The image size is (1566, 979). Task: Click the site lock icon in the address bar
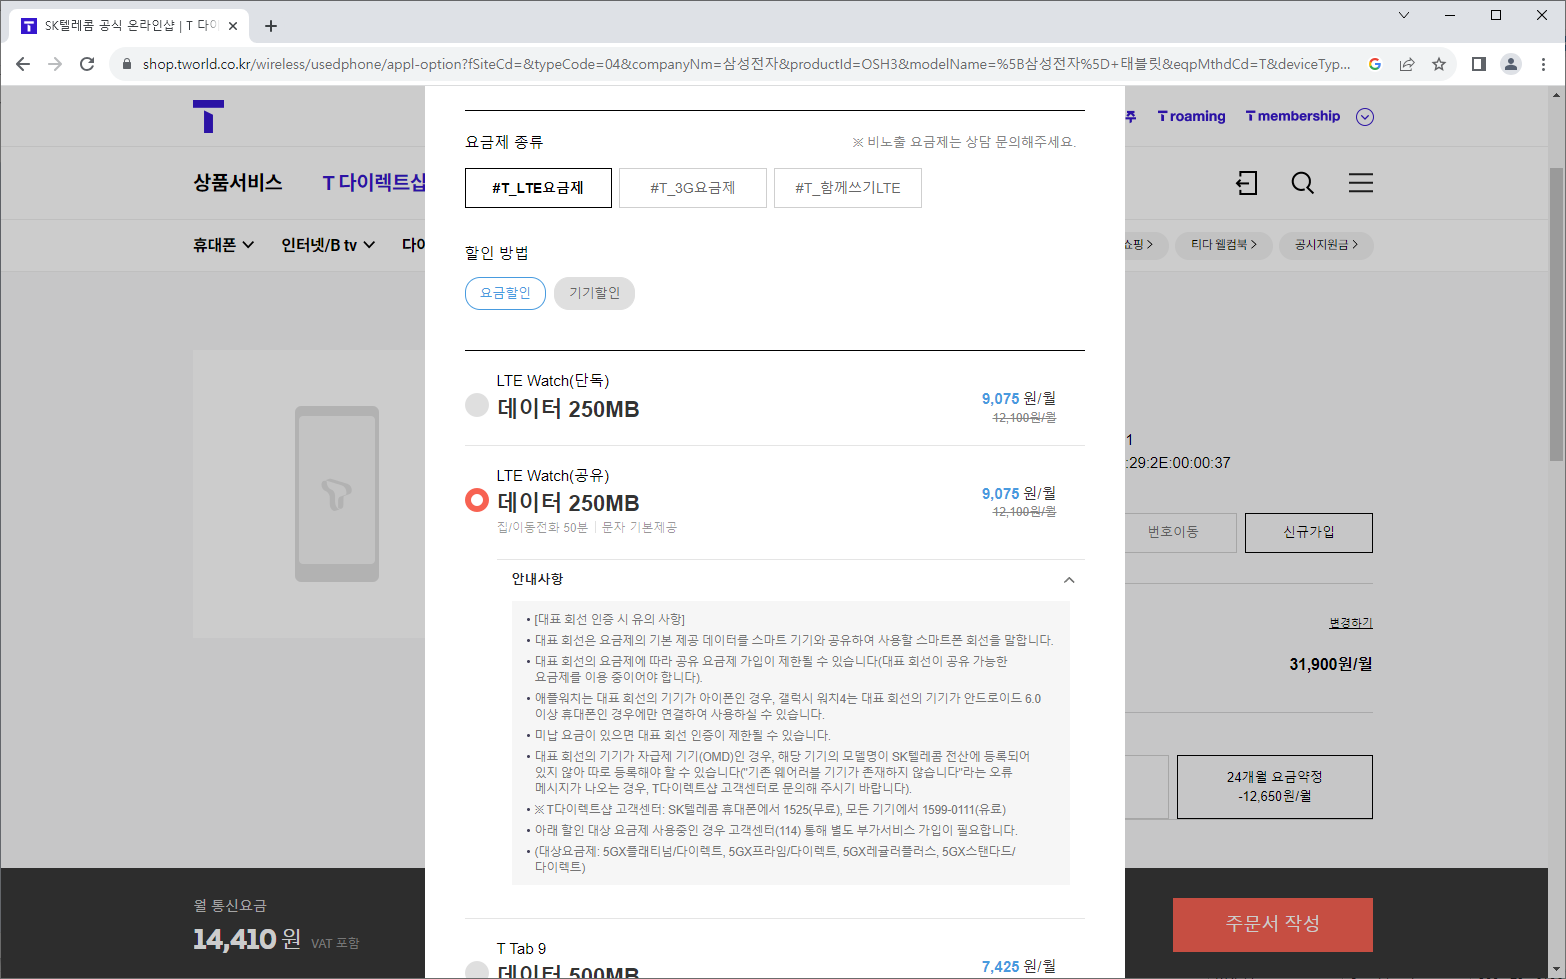(126, 64)
